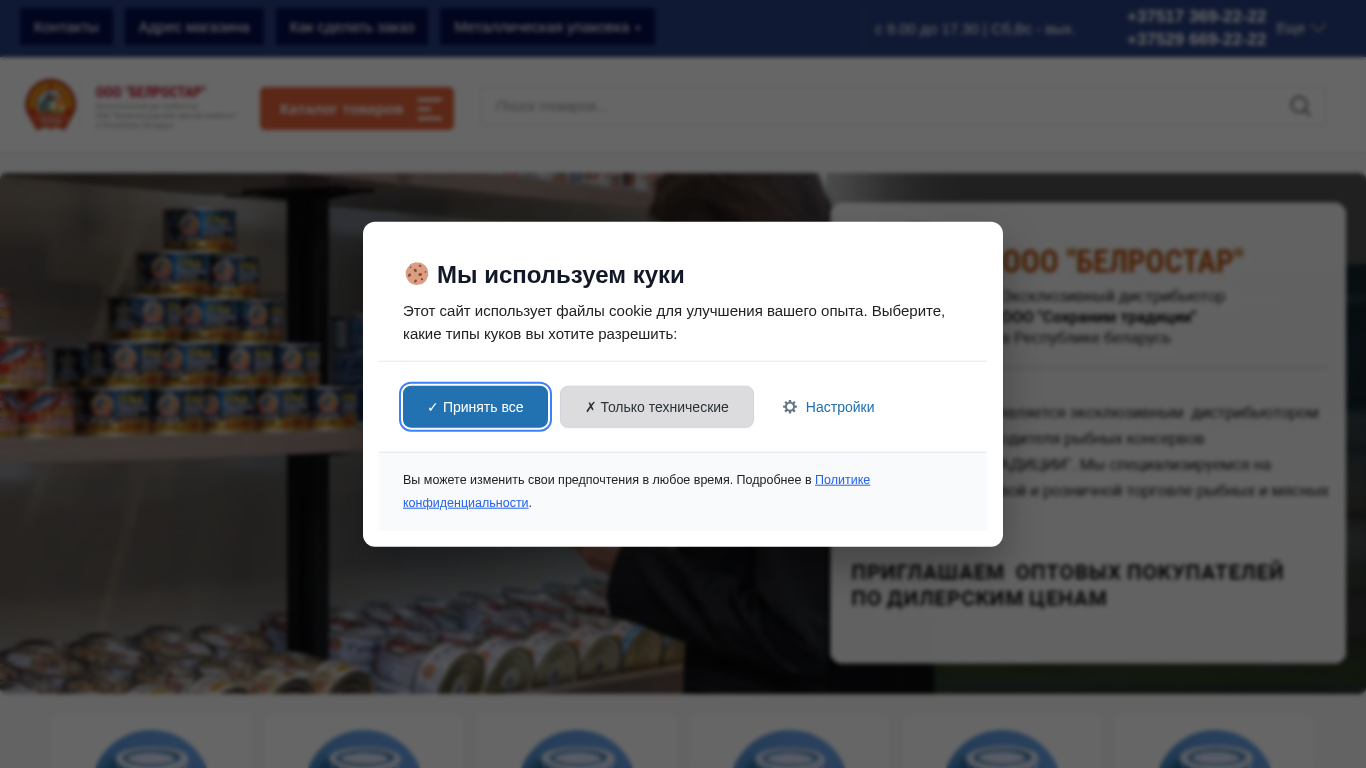Call phone number +37529 669-22-22

click(1196, 40)
